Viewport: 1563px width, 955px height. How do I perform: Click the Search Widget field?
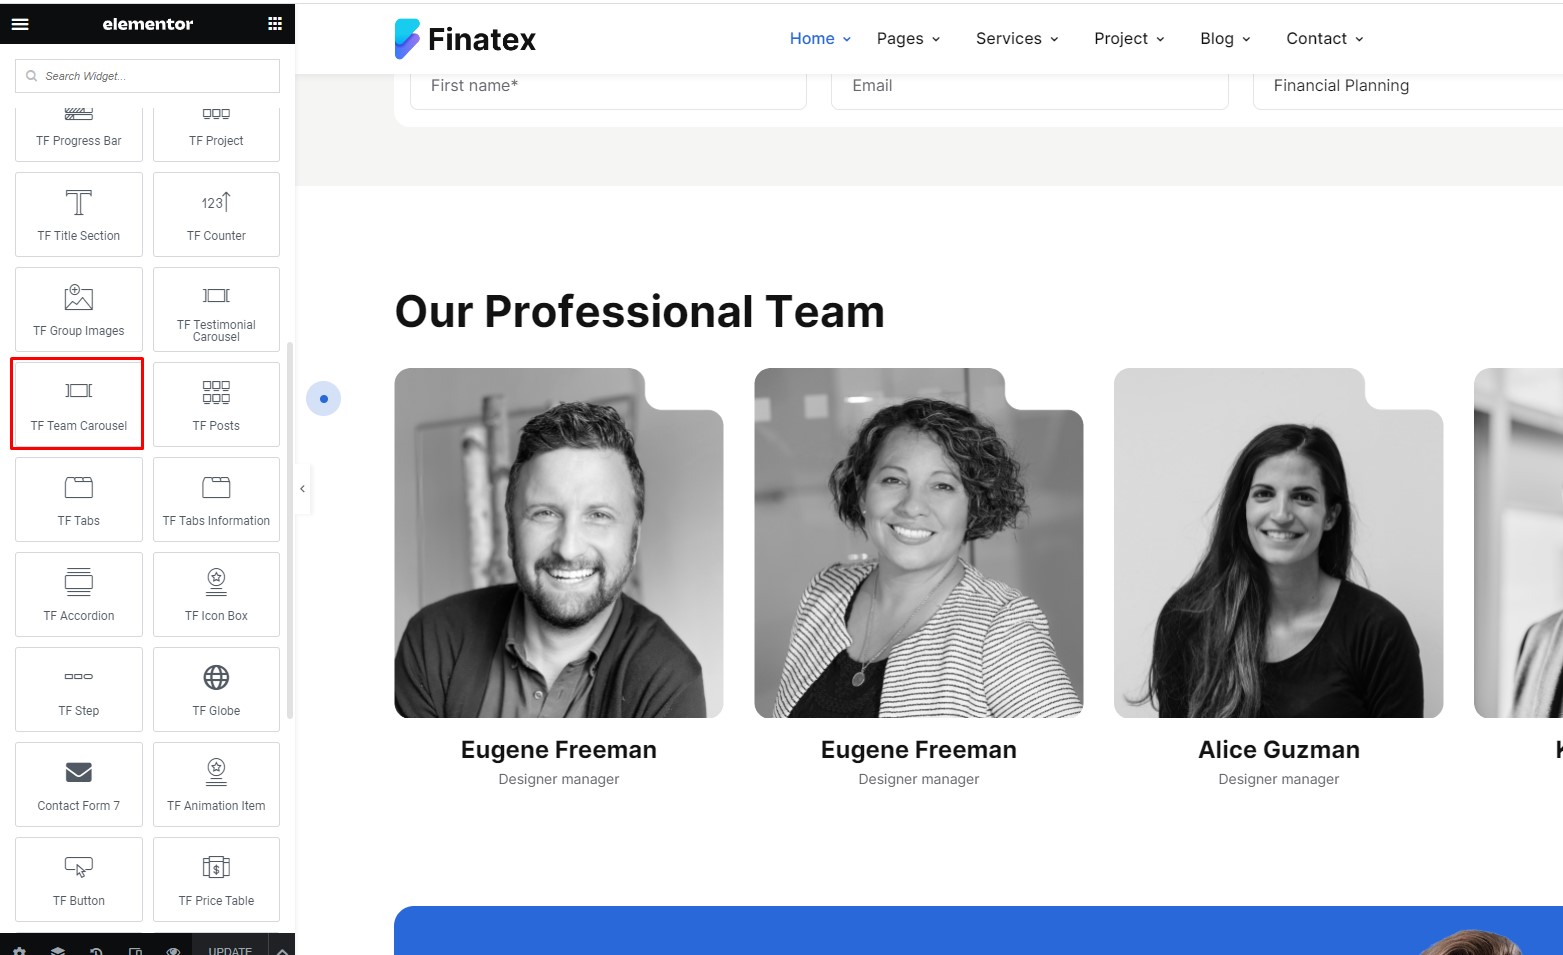point(147,76)
